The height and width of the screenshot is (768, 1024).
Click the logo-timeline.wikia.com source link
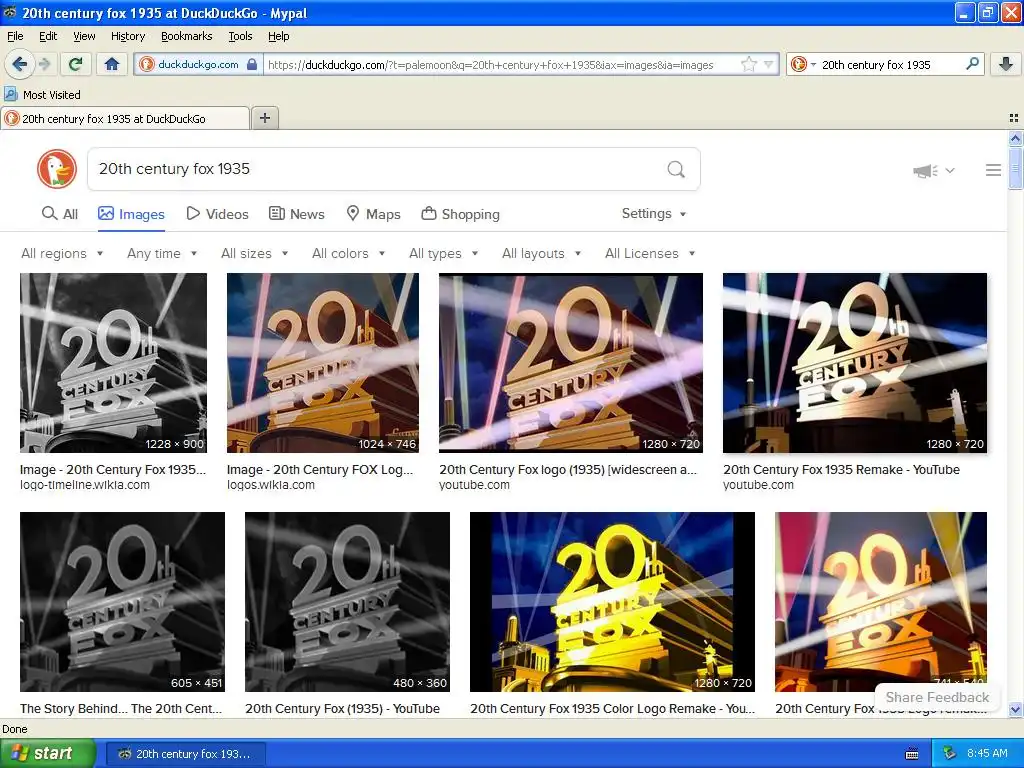click(x=85, y=485)
